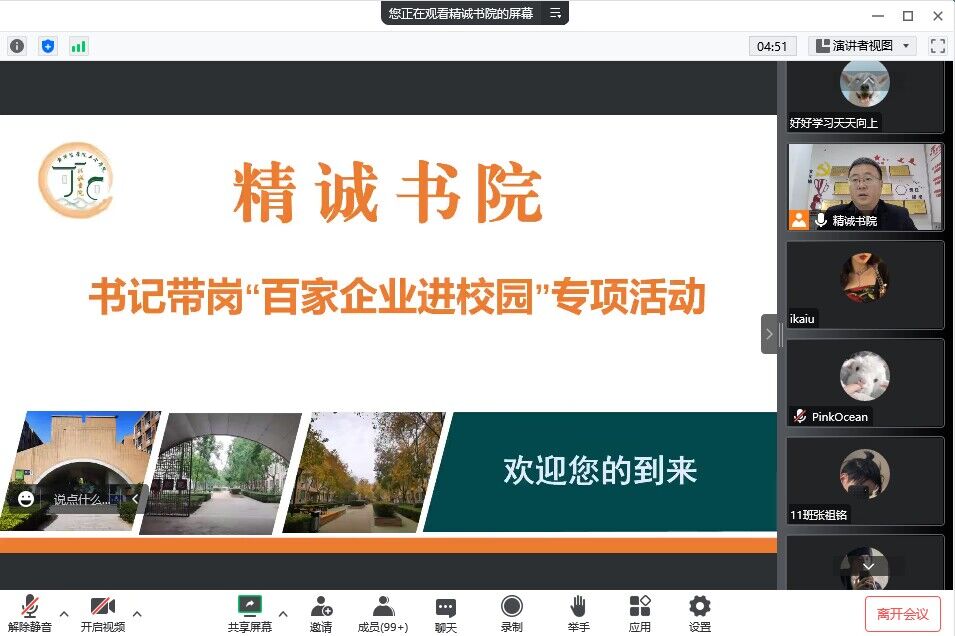Screen dimensions: 955x636
Task: Click the blue security shield icon
Action: pyautogui.click(x=48, y=46)
